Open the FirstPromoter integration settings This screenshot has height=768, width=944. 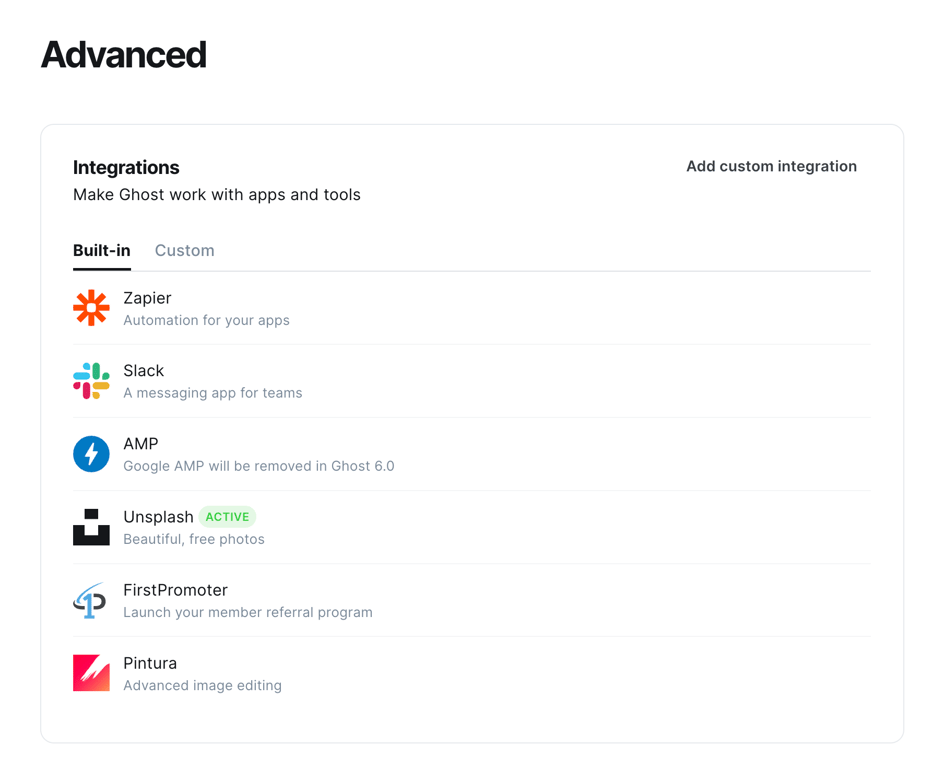(x=176, y=590)
